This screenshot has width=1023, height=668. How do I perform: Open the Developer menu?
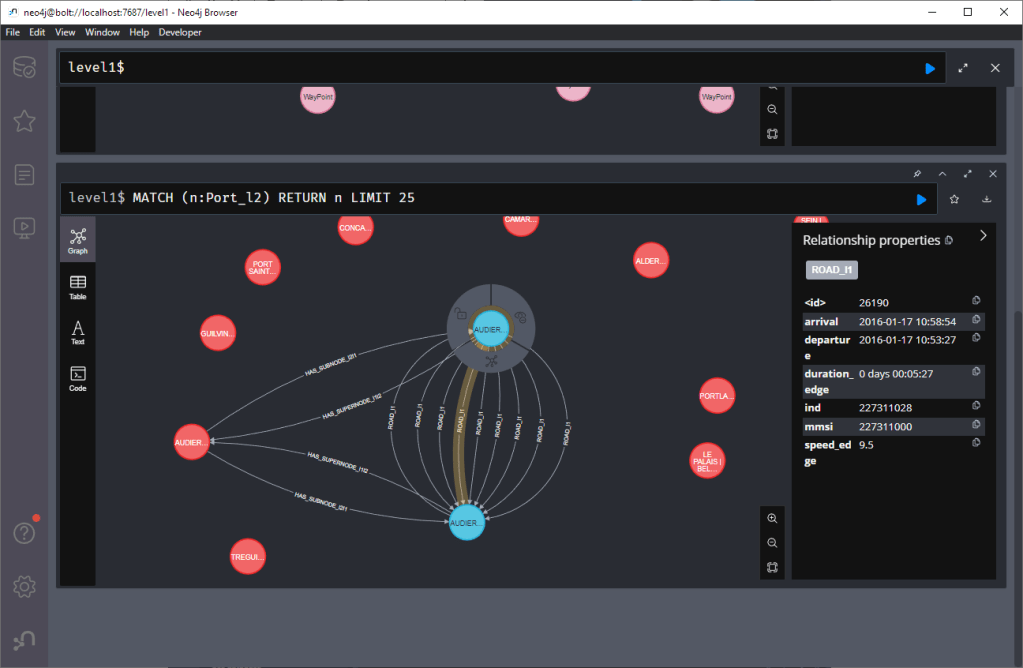(180, 32)
